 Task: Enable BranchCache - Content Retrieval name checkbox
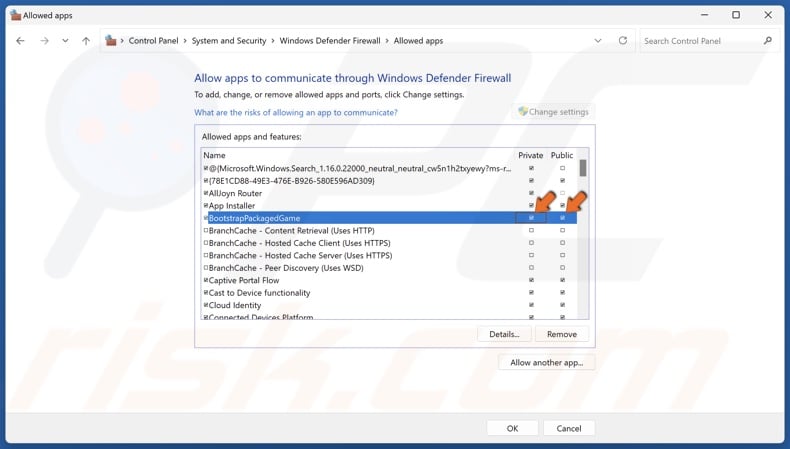(x=206, y=231)
